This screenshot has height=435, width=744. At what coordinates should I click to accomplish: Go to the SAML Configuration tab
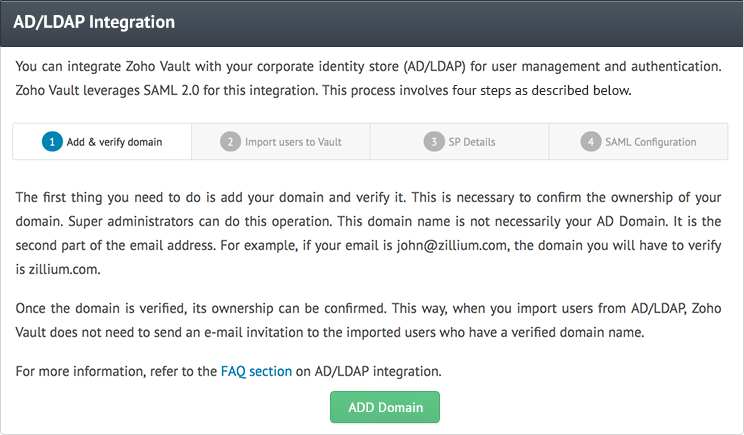pos(650,142)
